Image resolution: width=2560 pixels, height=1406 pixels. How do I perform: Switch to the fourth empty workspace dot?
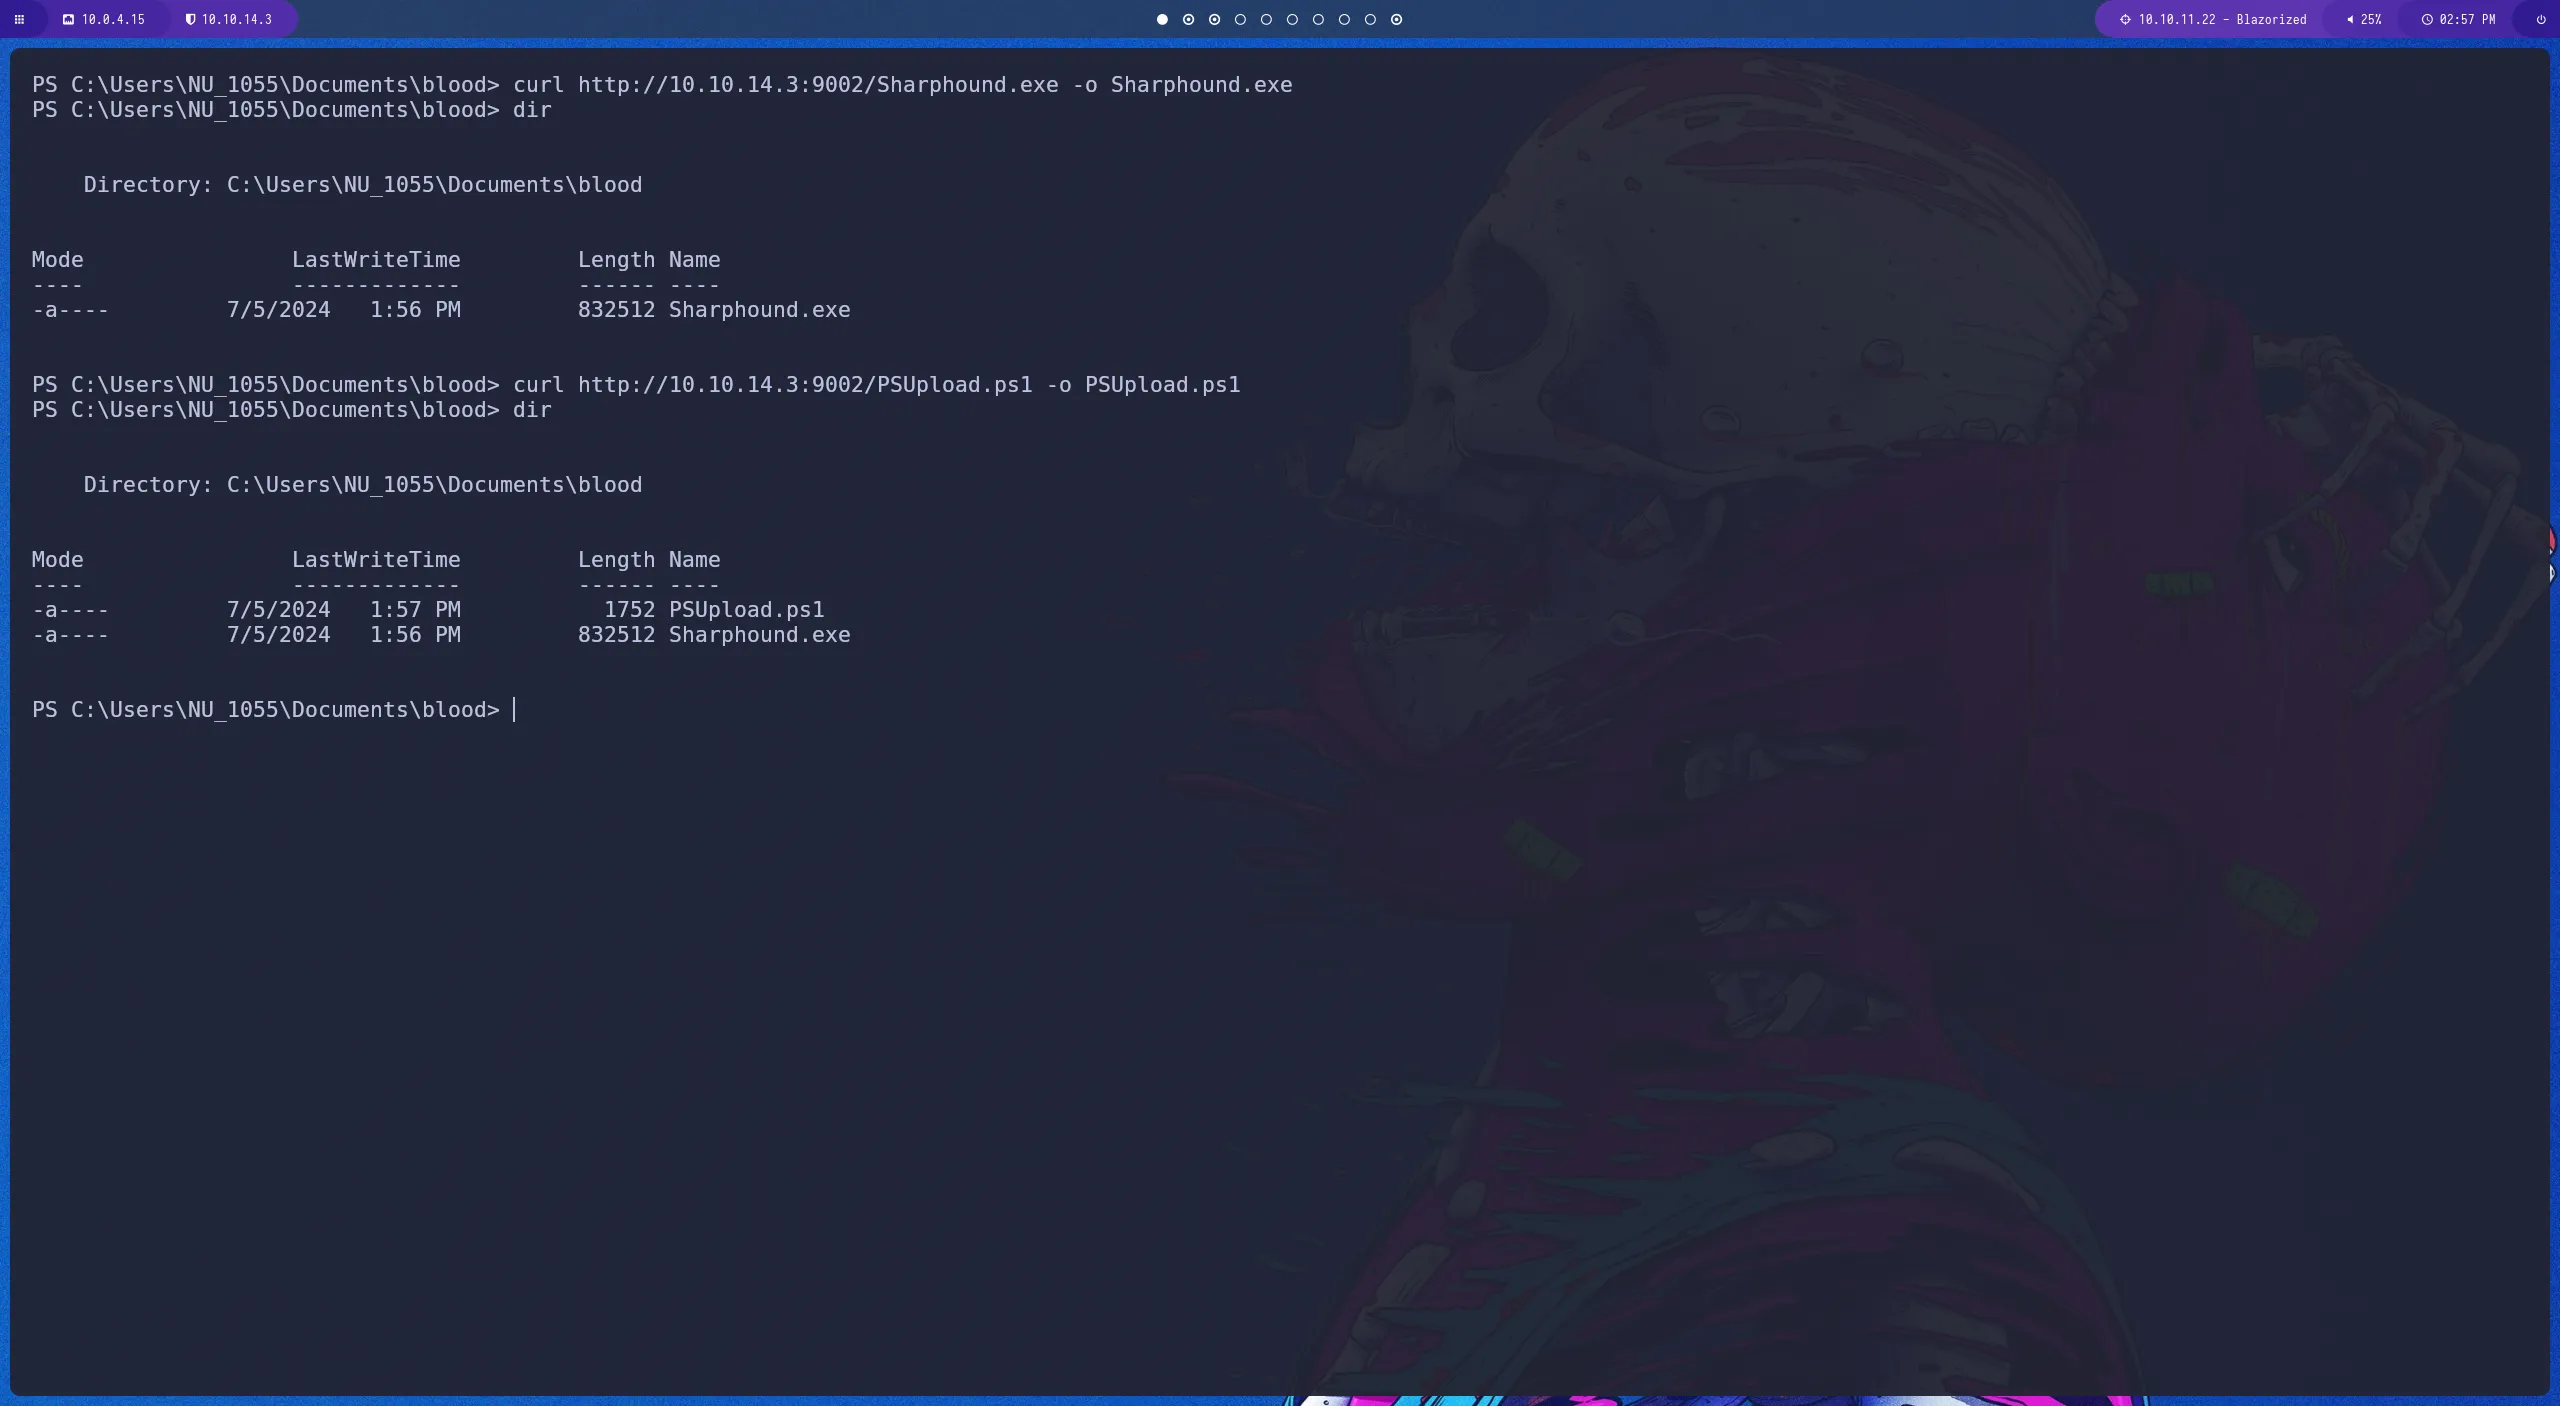click(1240, 19)
